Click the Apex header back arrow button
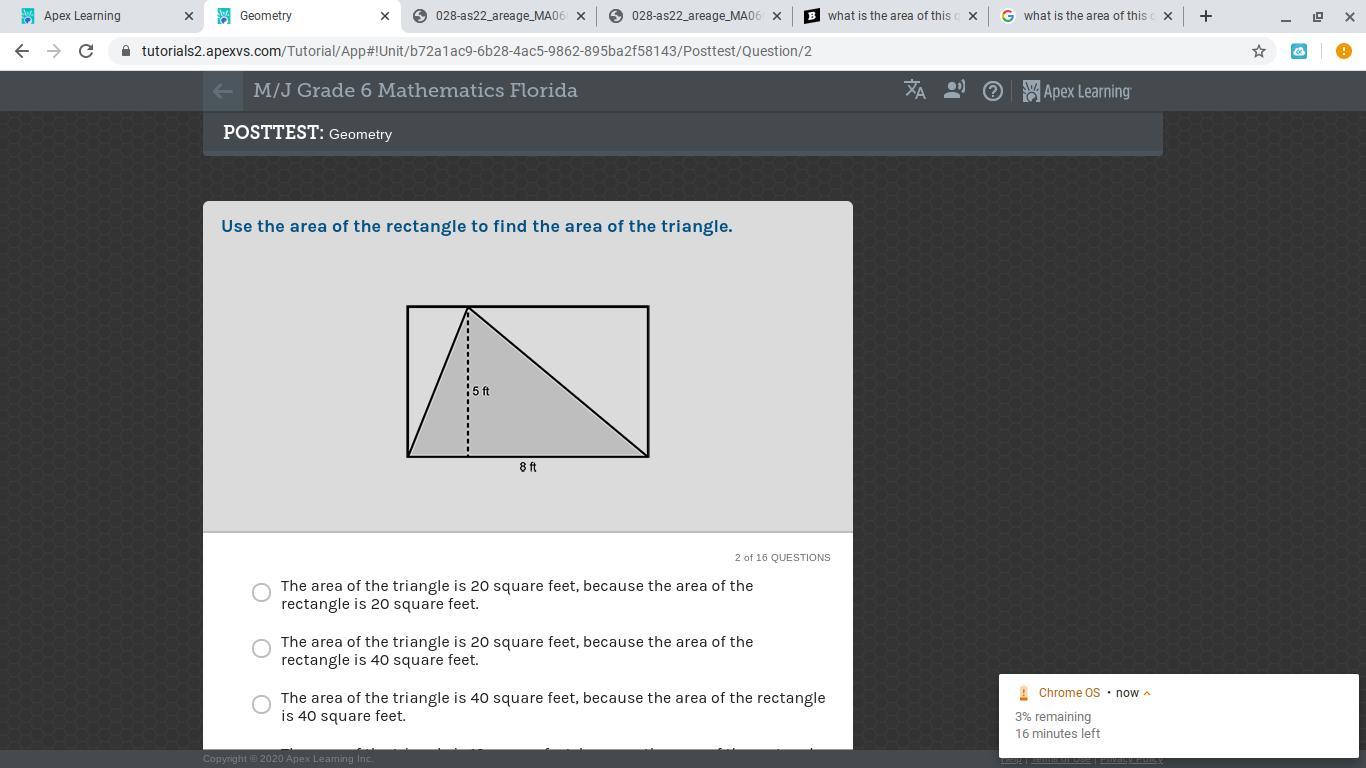This screenshot has width=1366, height=768. [222, 91]
